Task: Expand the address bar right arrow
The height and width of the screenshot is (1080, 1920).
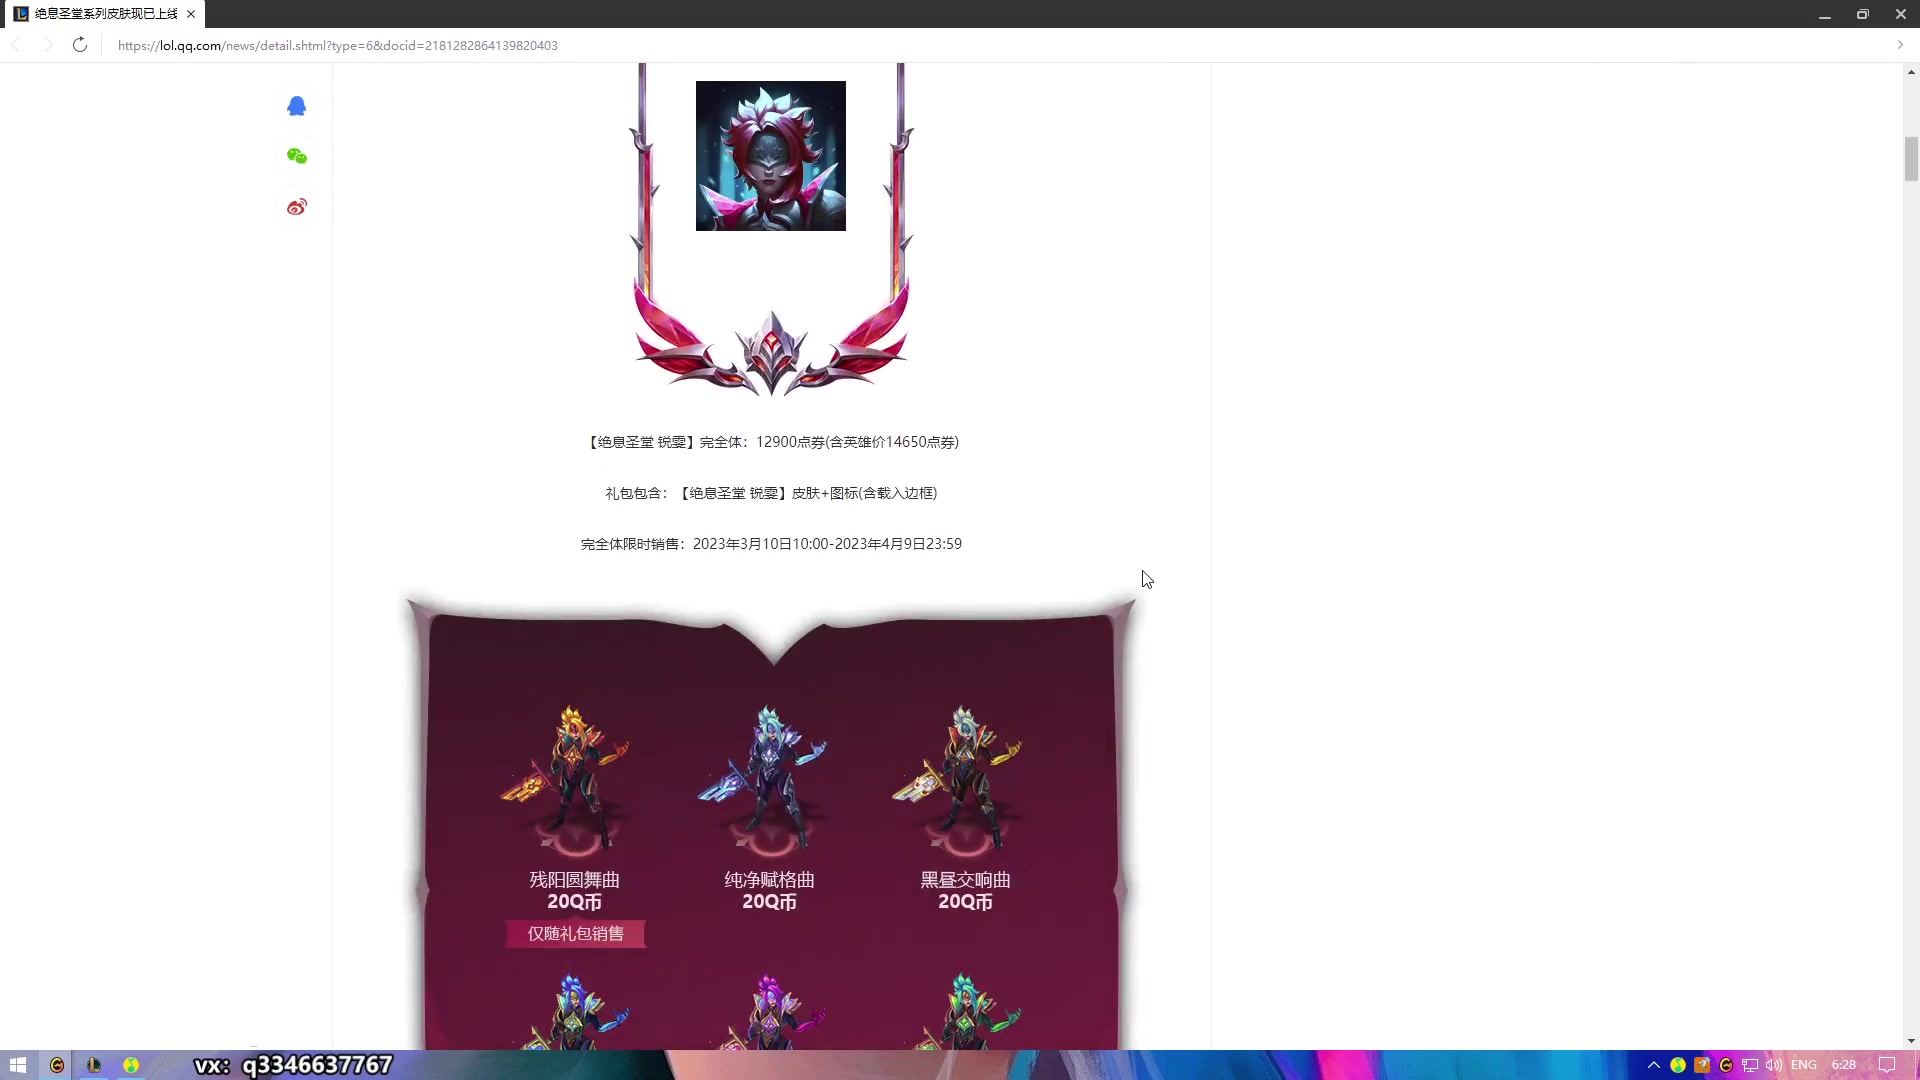Action: tap(1900, 45)
